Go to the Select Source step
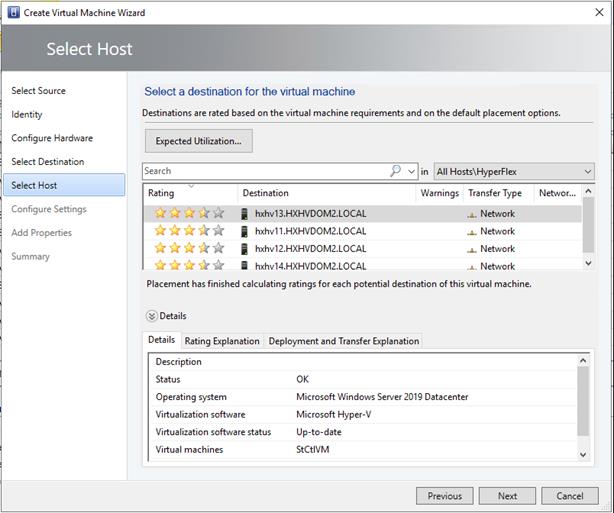614x513 pixels. pyautogui.click(x=38, y=91)
